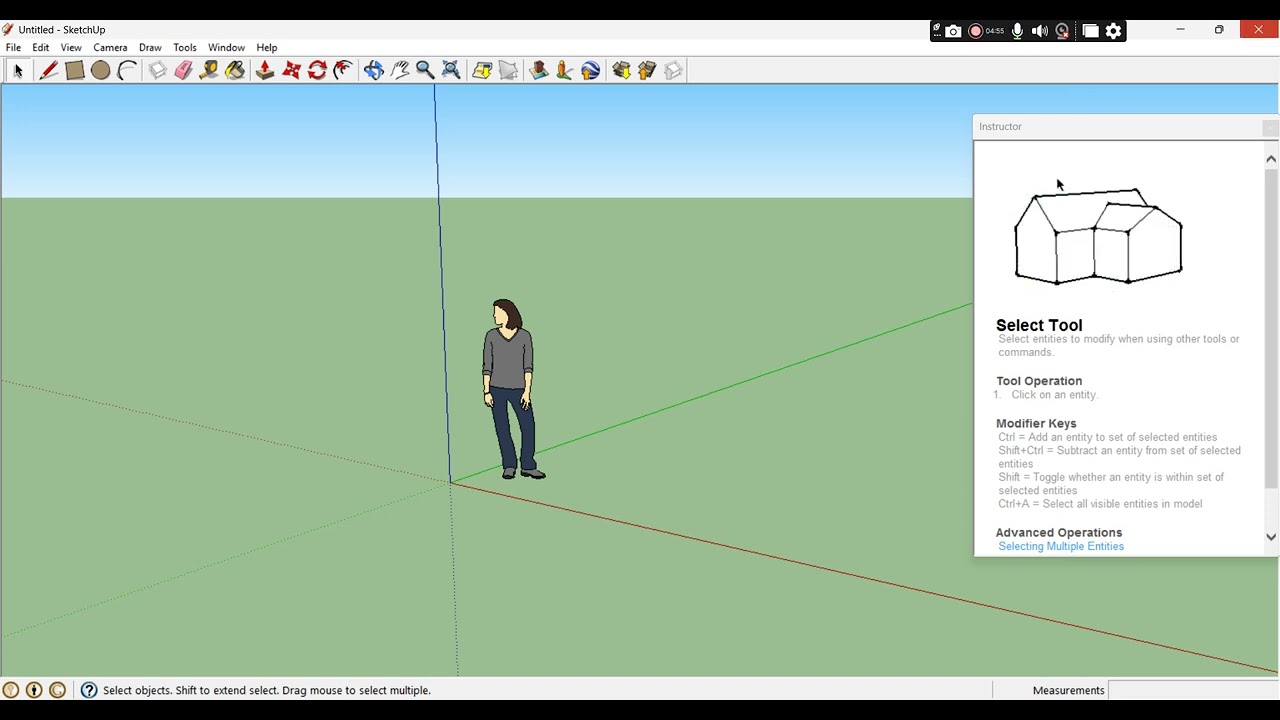Pick the Line pencil tool

tap(48, 70)
